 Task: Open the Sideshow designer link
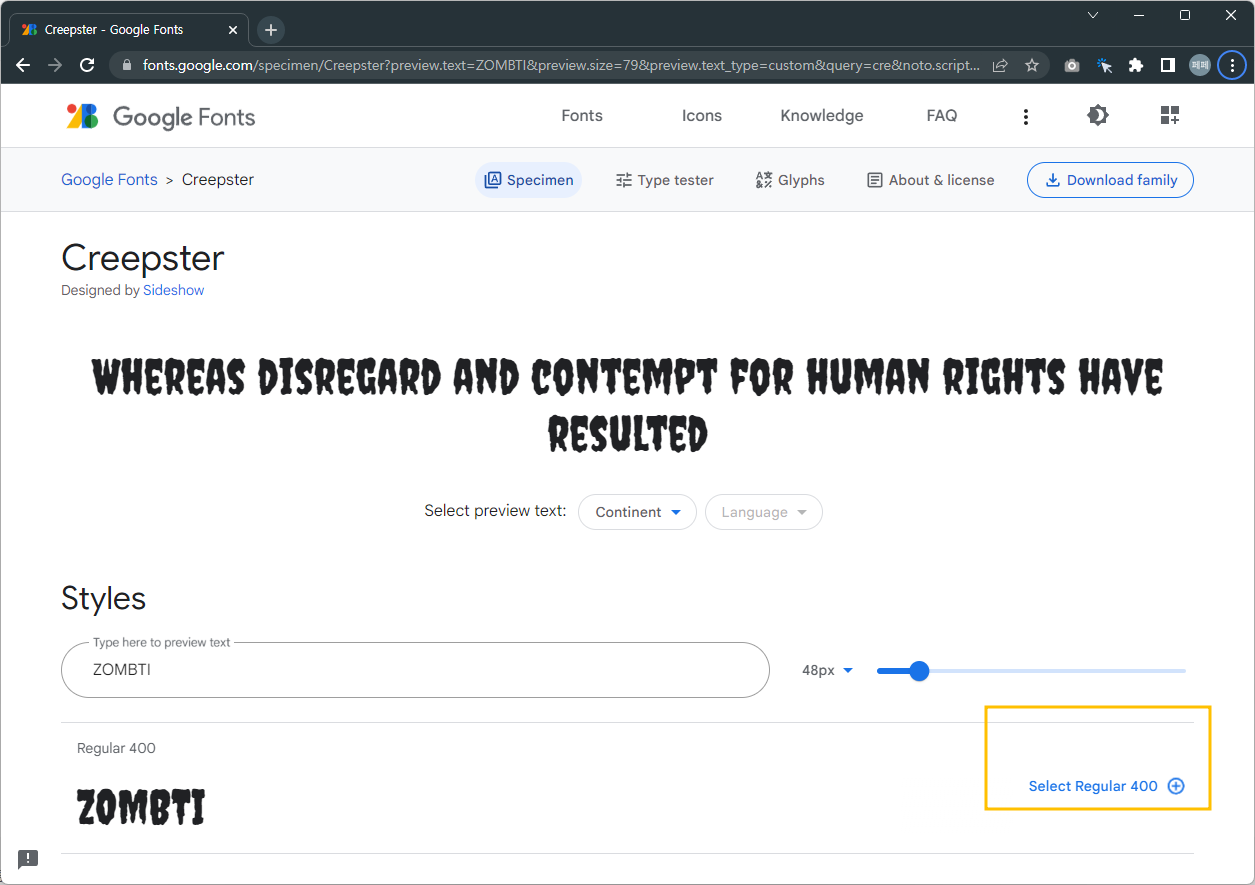coord(174,290)
